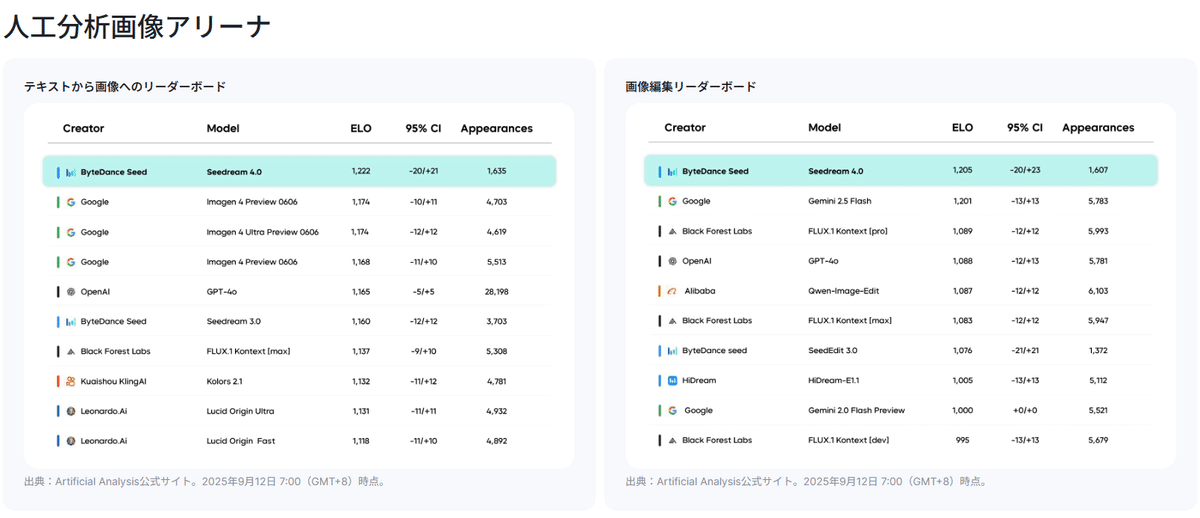Click the Black Forest Labs icon beside FLUX.1 Kontext [pro]

tap(672, 231)
